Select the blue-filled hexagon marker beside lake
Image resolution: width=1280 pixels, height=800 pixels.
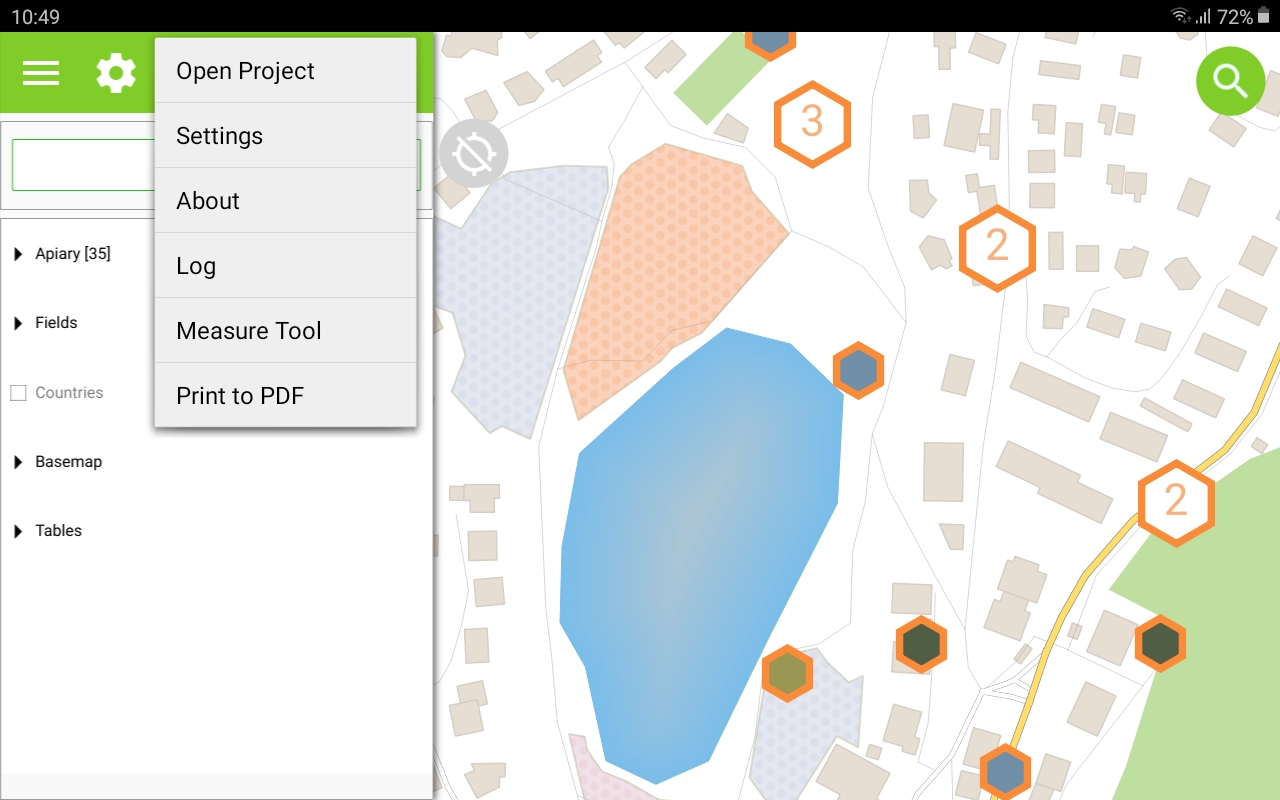pyautogui.click(x=858, y=370)
